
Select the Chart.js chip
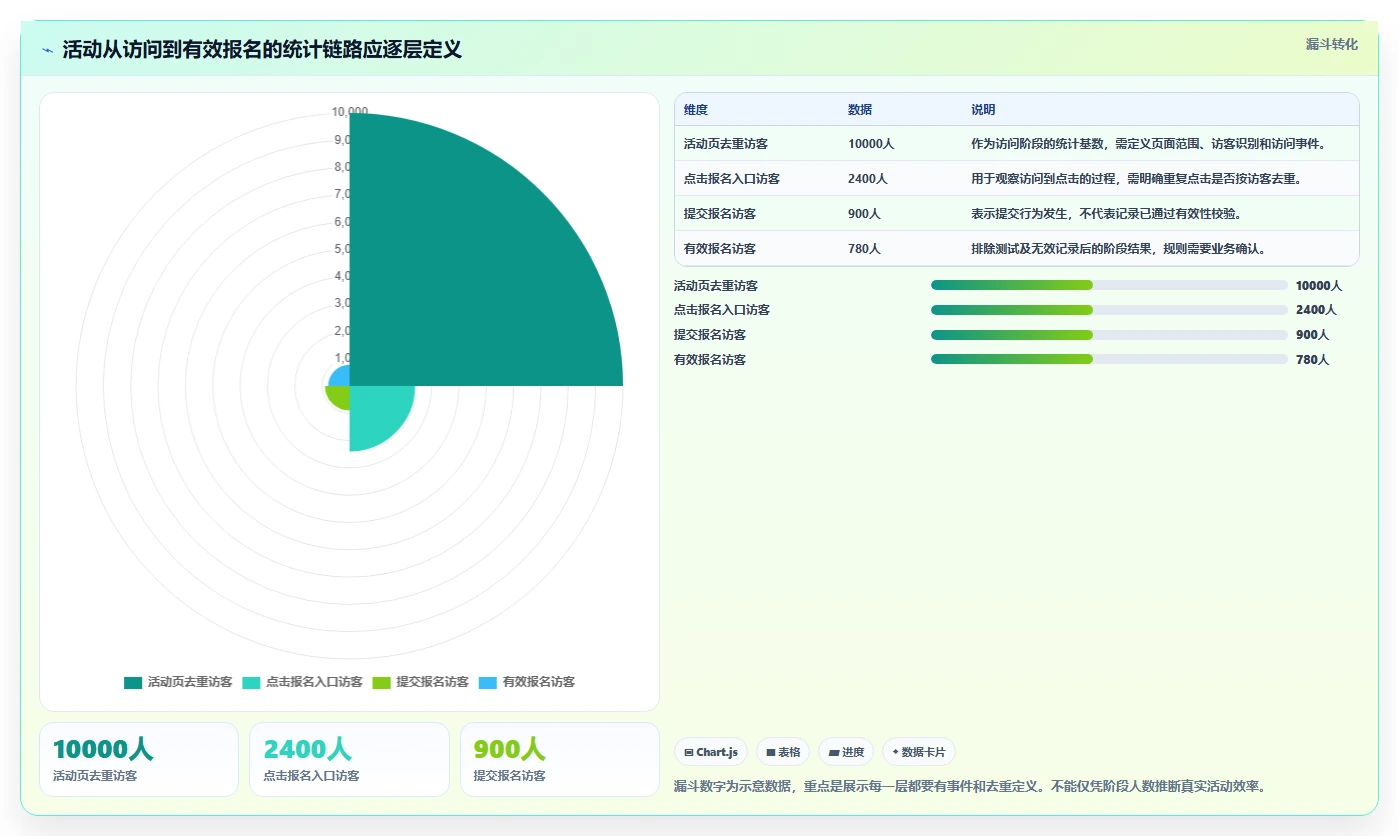(x=711, y=752)
